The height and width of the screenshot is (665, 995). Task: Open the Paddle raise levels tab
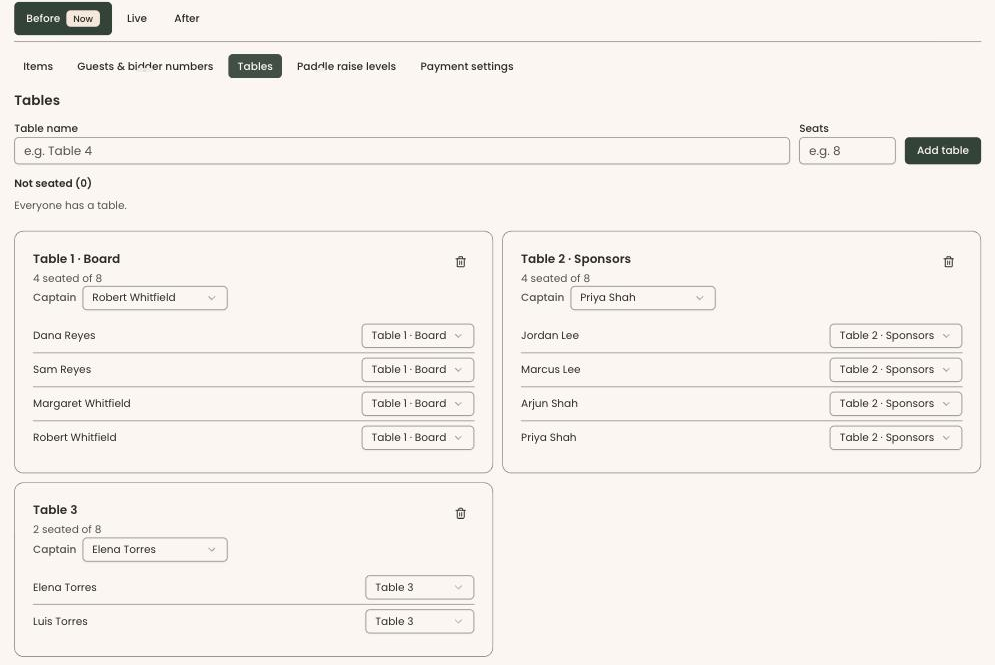[346, 66]
